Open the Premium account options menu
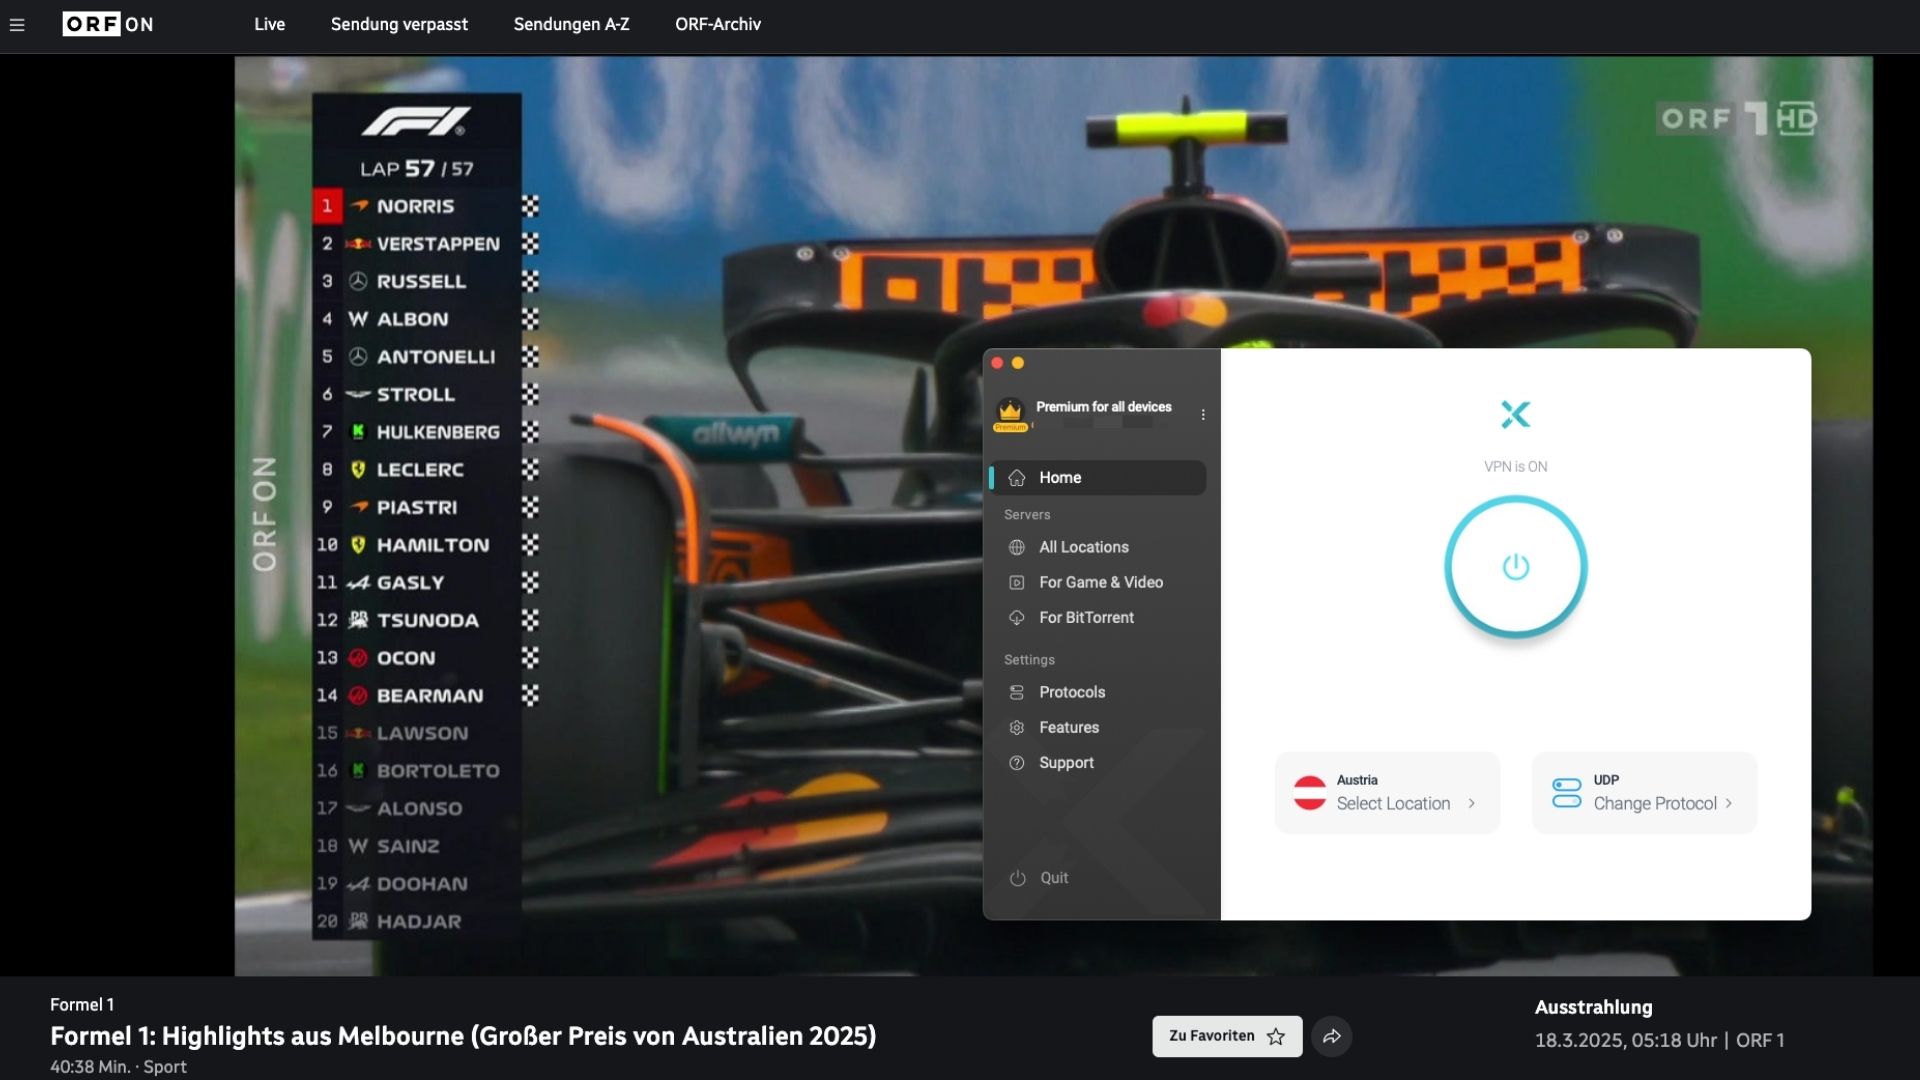 (1203, 413)
